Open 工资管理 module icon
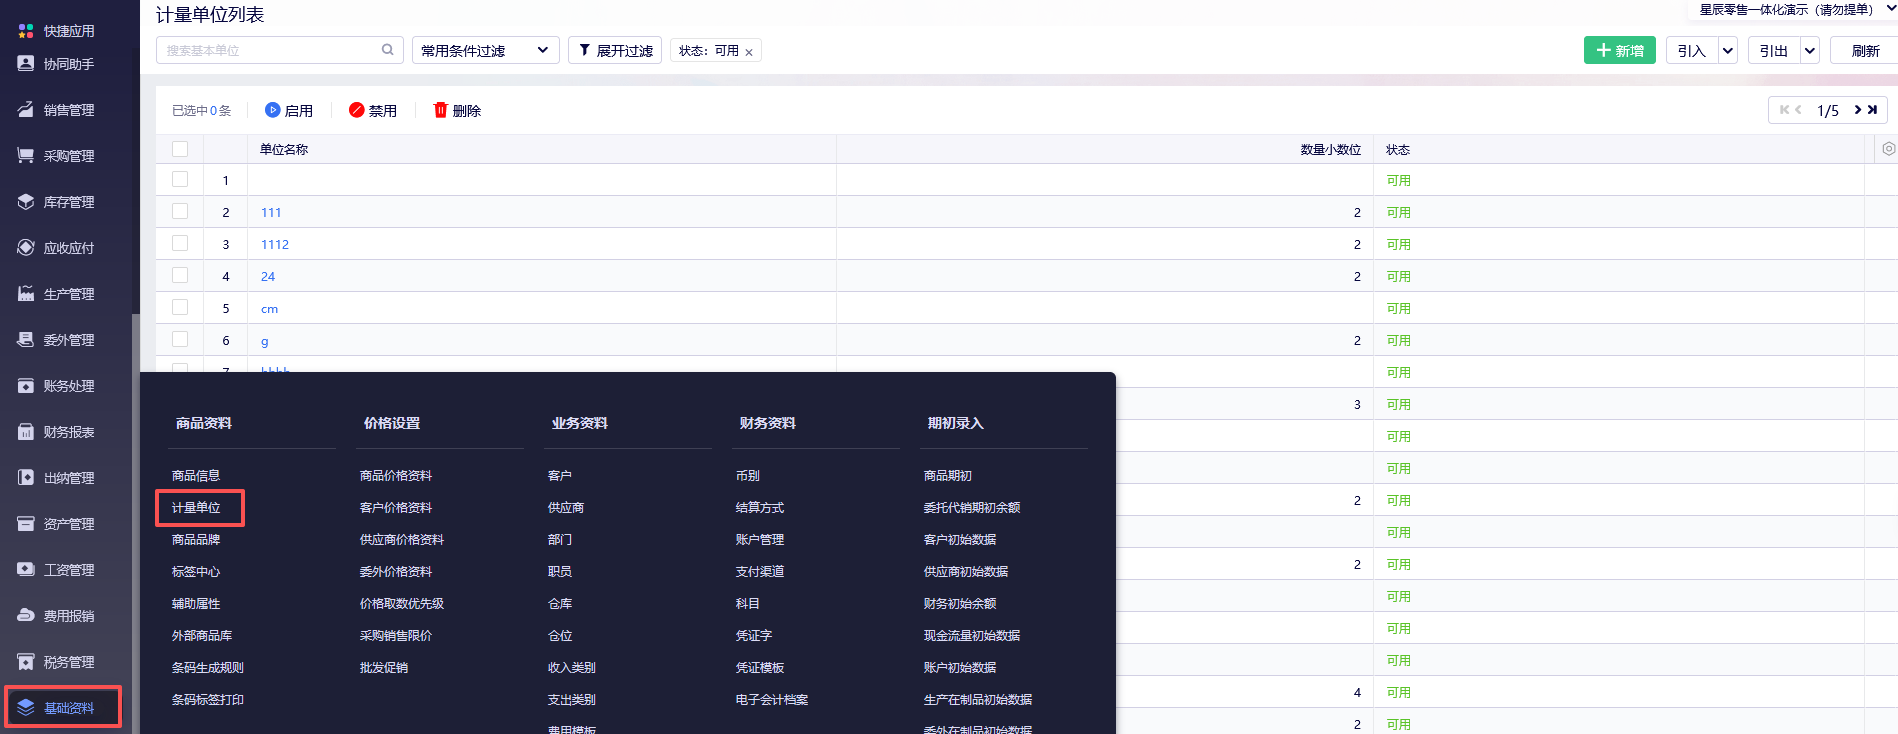The height and width of the screenshot is (734, 1898). point(26,569)
